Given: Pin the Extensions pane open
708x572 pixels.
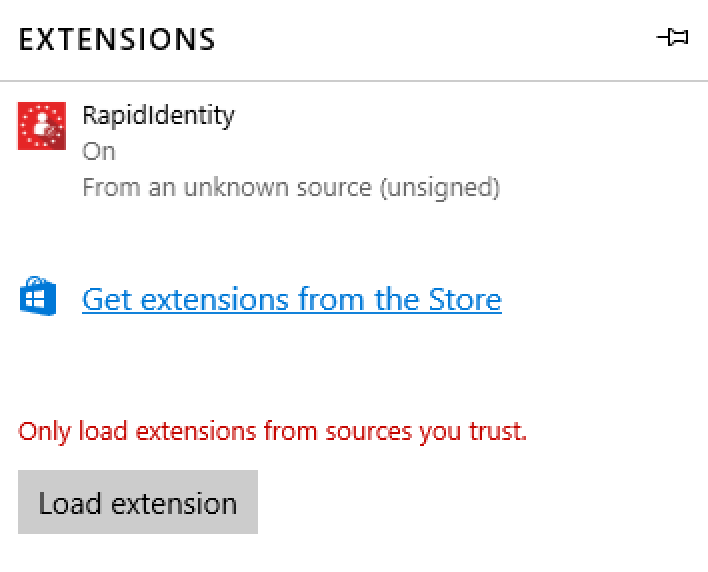Looking at the screenshot, I should (672, 37).
